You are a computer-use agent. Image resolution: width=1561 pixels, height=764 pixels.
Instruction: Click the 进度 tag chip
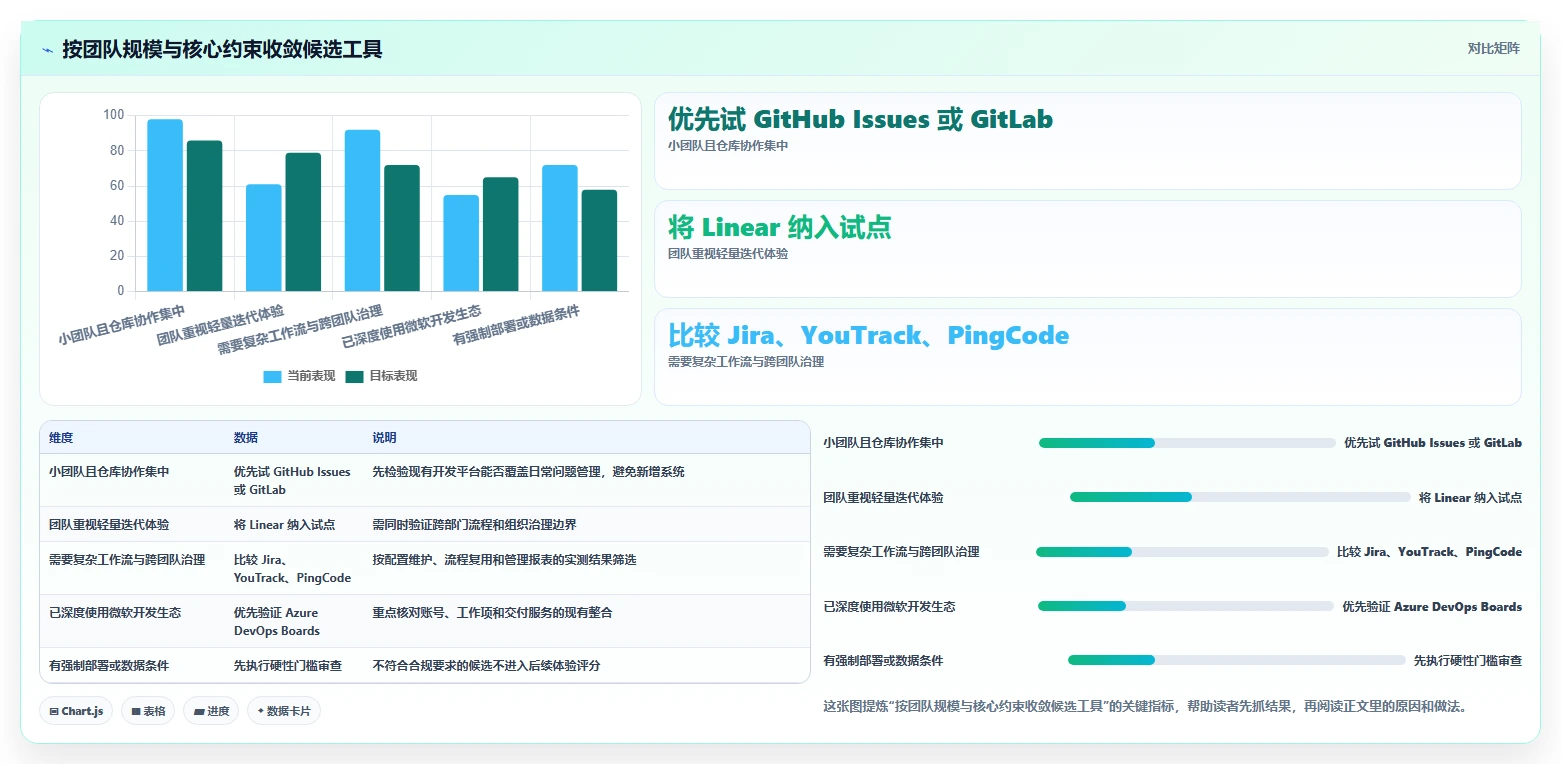pos(211,711)
